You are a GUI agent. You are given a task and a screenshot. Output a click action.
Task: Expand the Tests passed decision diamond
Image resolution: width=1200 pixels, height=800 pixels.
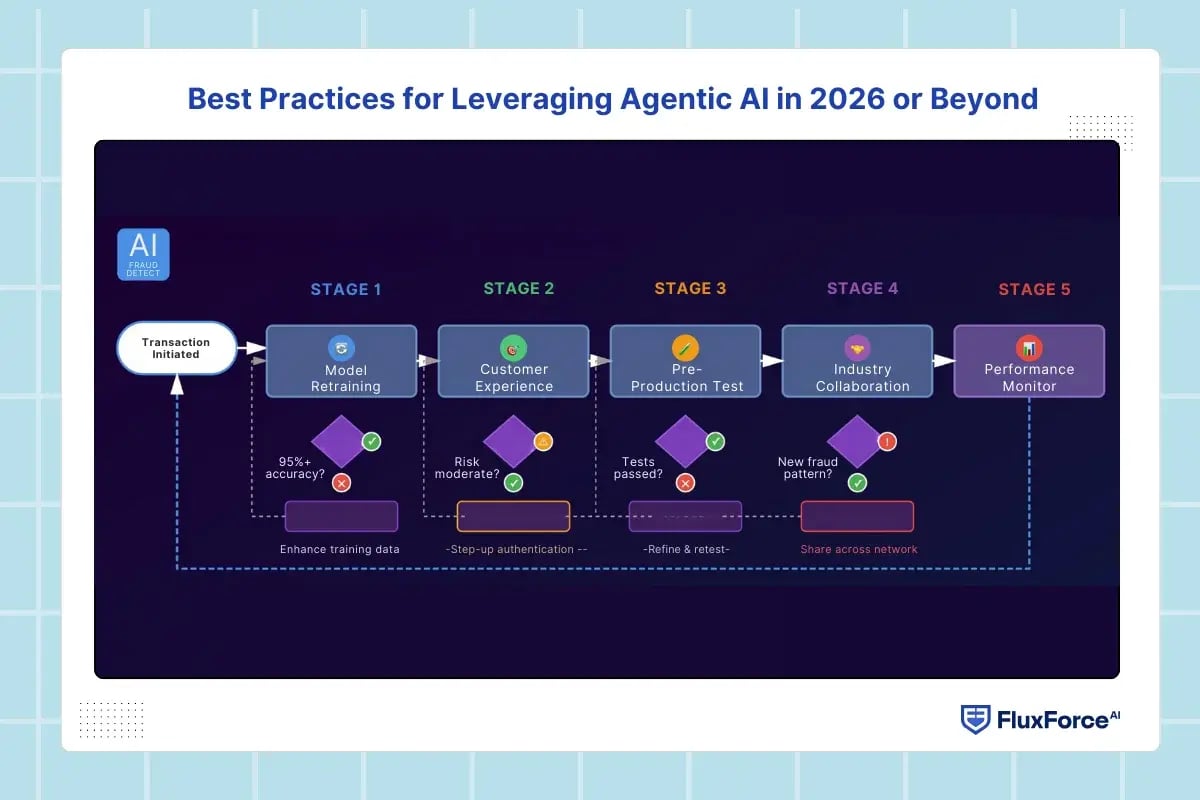tap(685, 443)
